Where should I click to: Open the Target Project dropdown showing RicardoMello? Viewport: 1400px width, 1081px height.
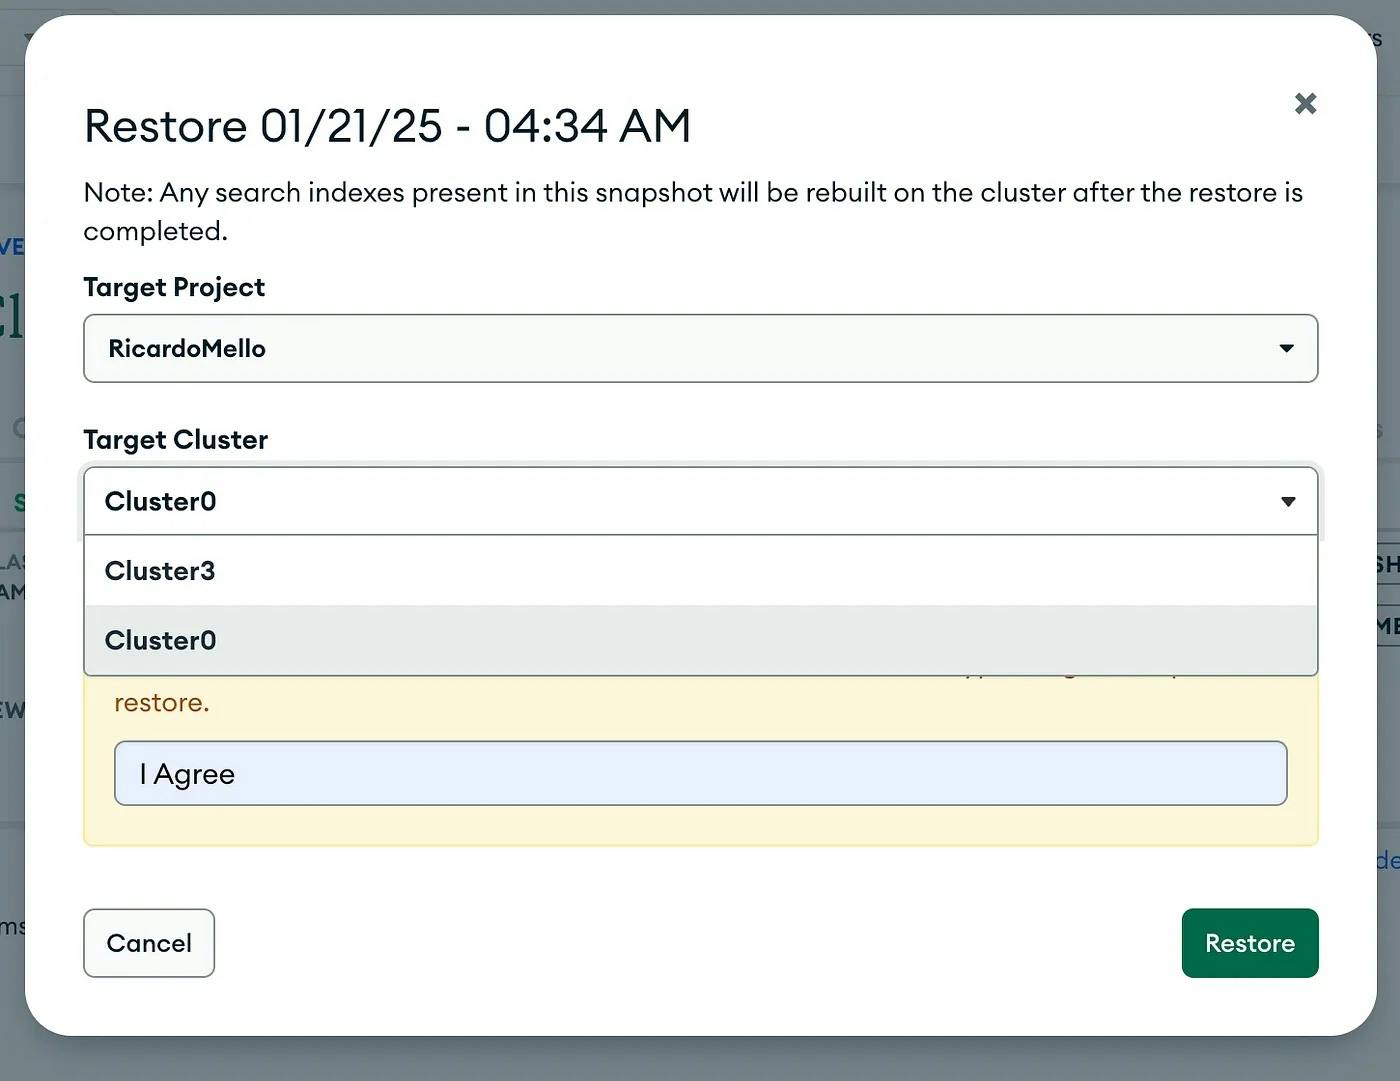coord(700,349)
